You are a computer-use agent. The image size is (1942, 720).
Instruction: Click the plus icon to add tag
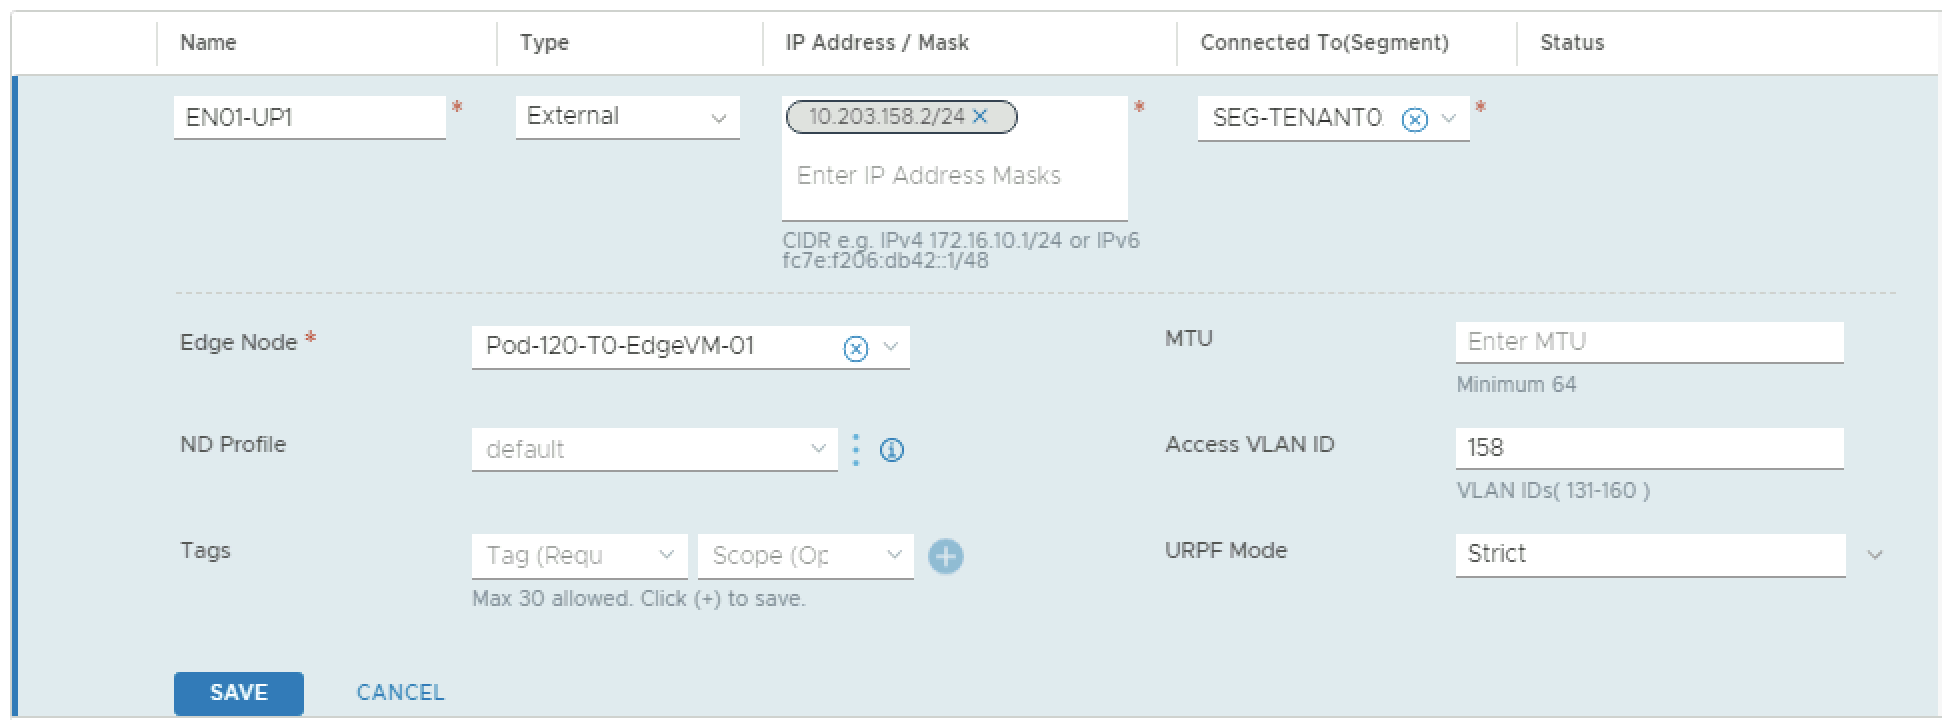tap(945, 556)
